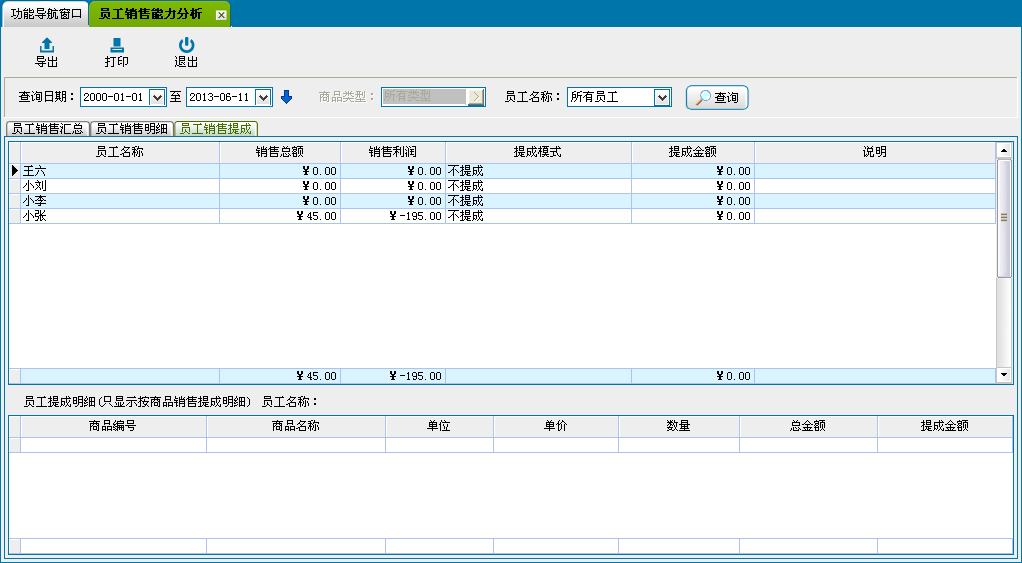Click the 查询 search button
This screenshot has height=563, width=1022.
point(717,98)
